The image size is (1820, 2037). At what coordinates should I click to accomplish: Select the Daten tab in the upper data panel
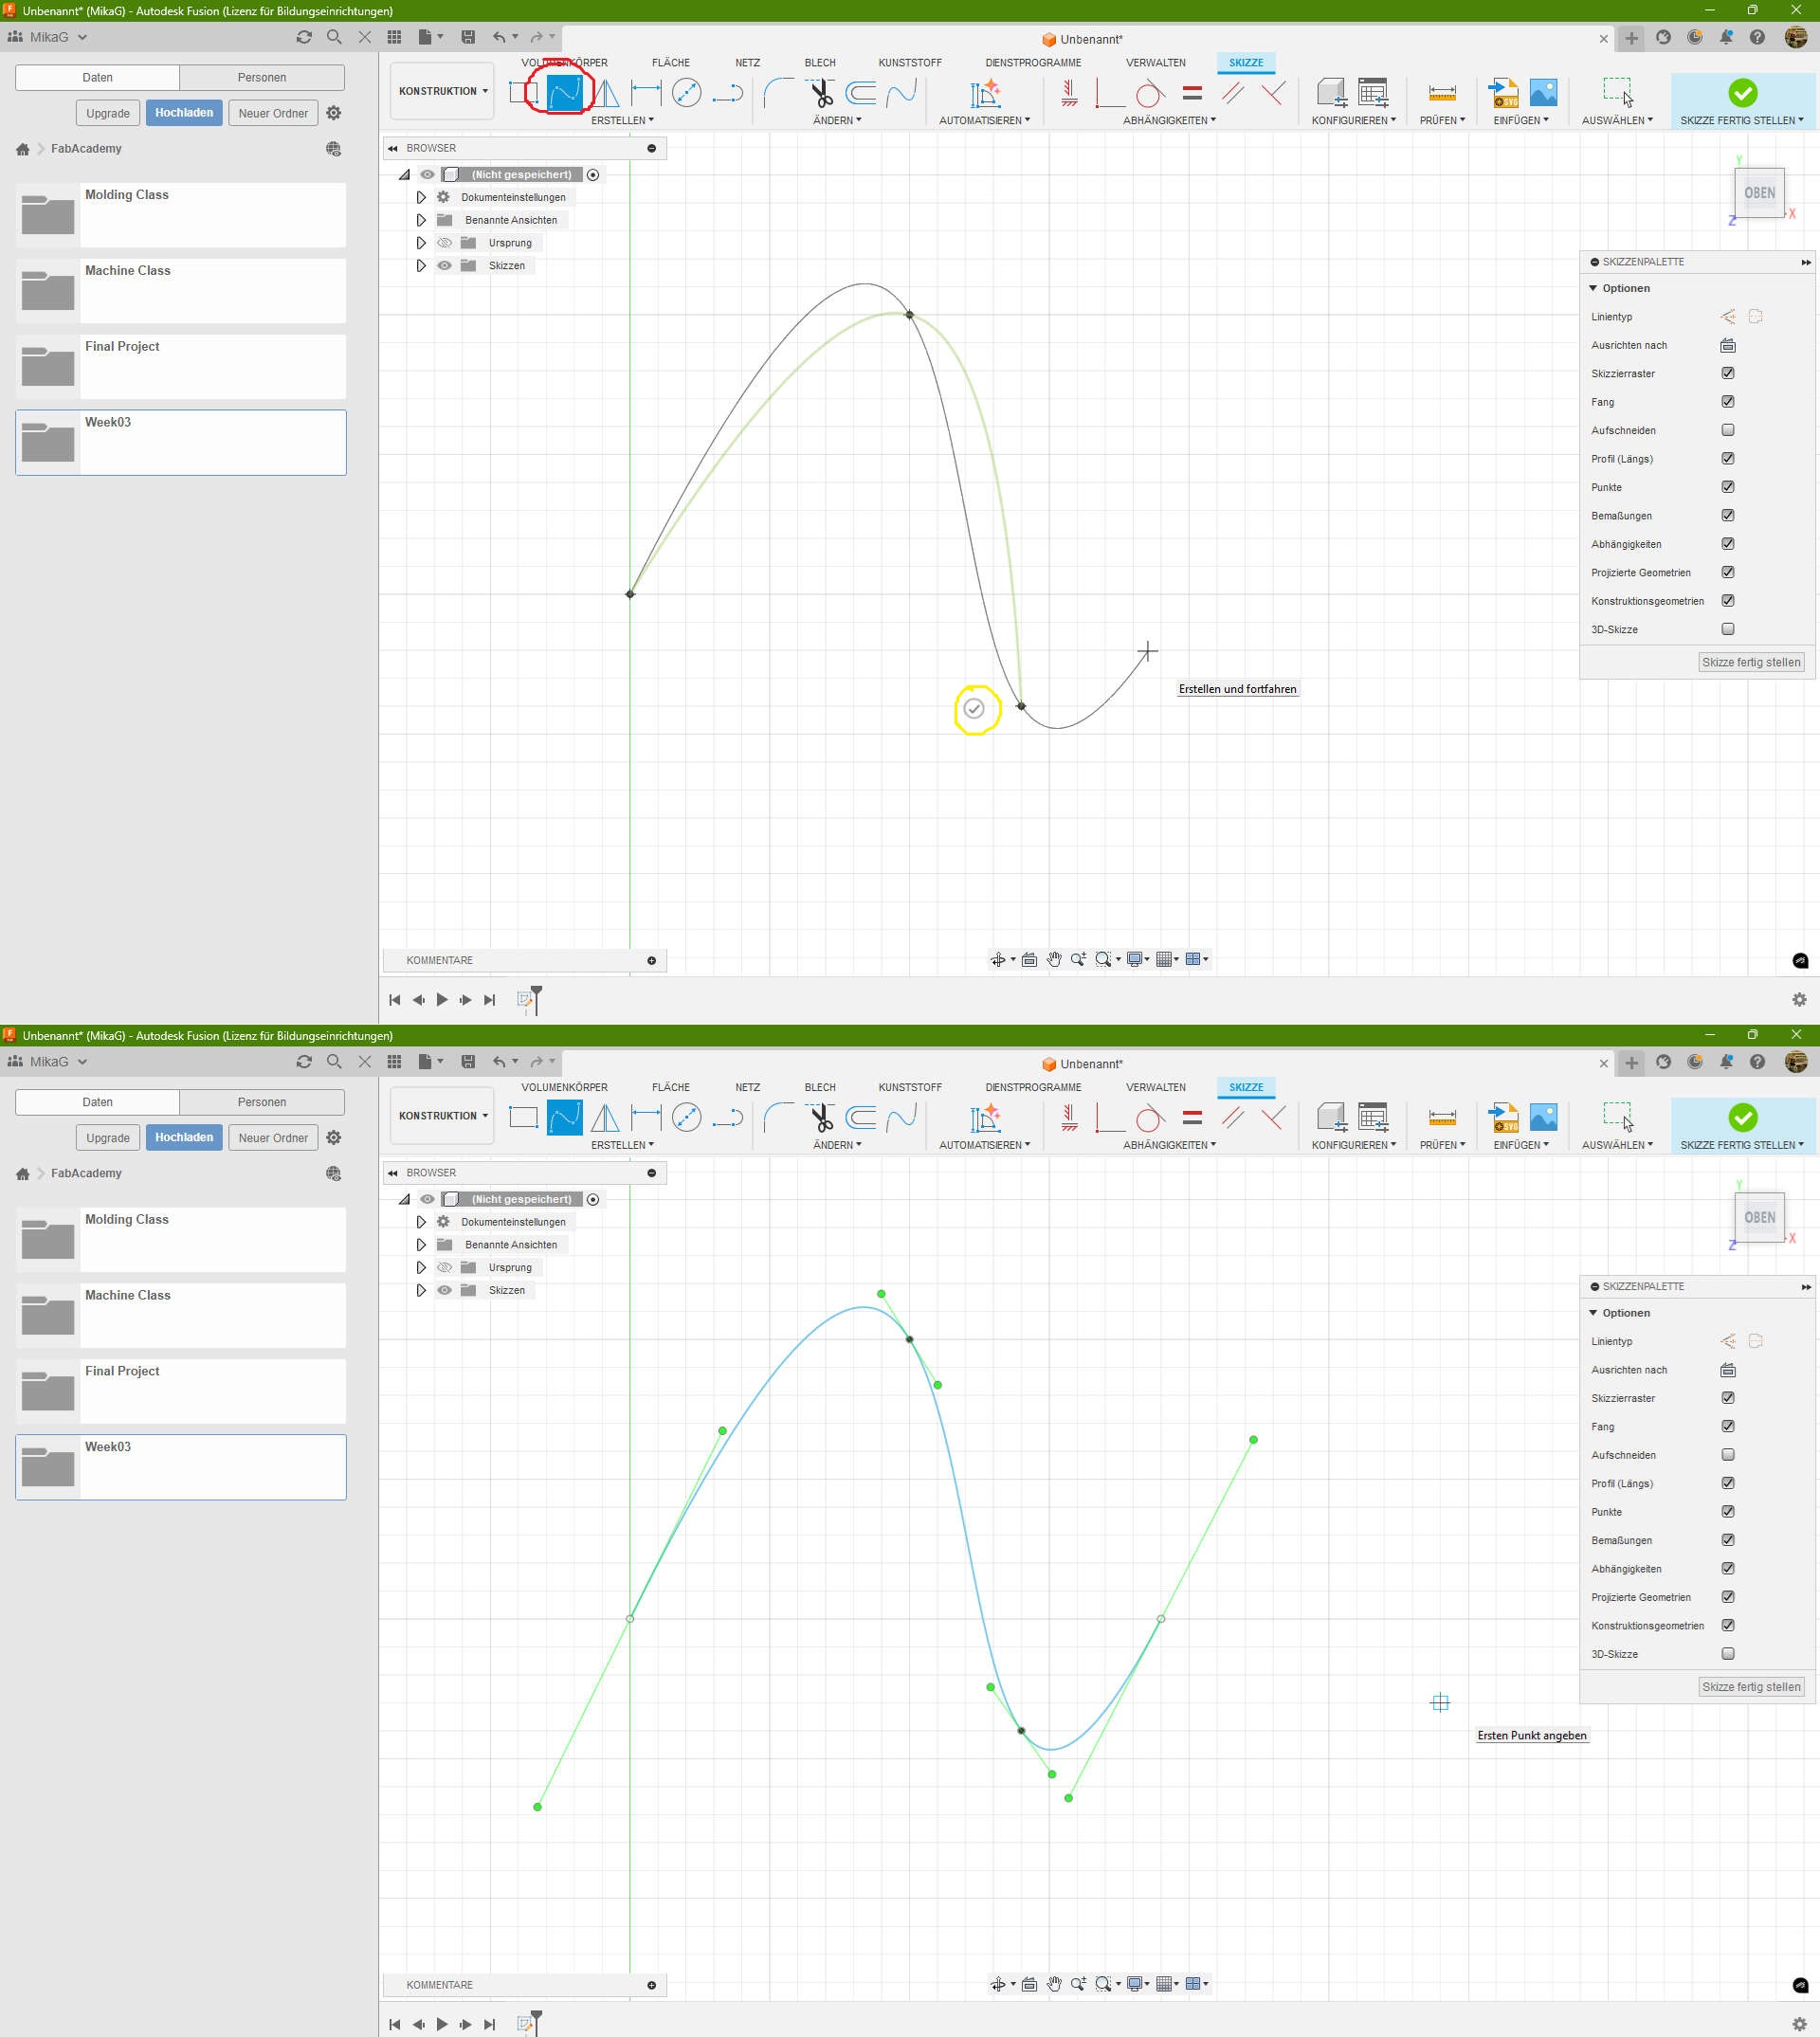pyautogui.click(x=98, y=77)
